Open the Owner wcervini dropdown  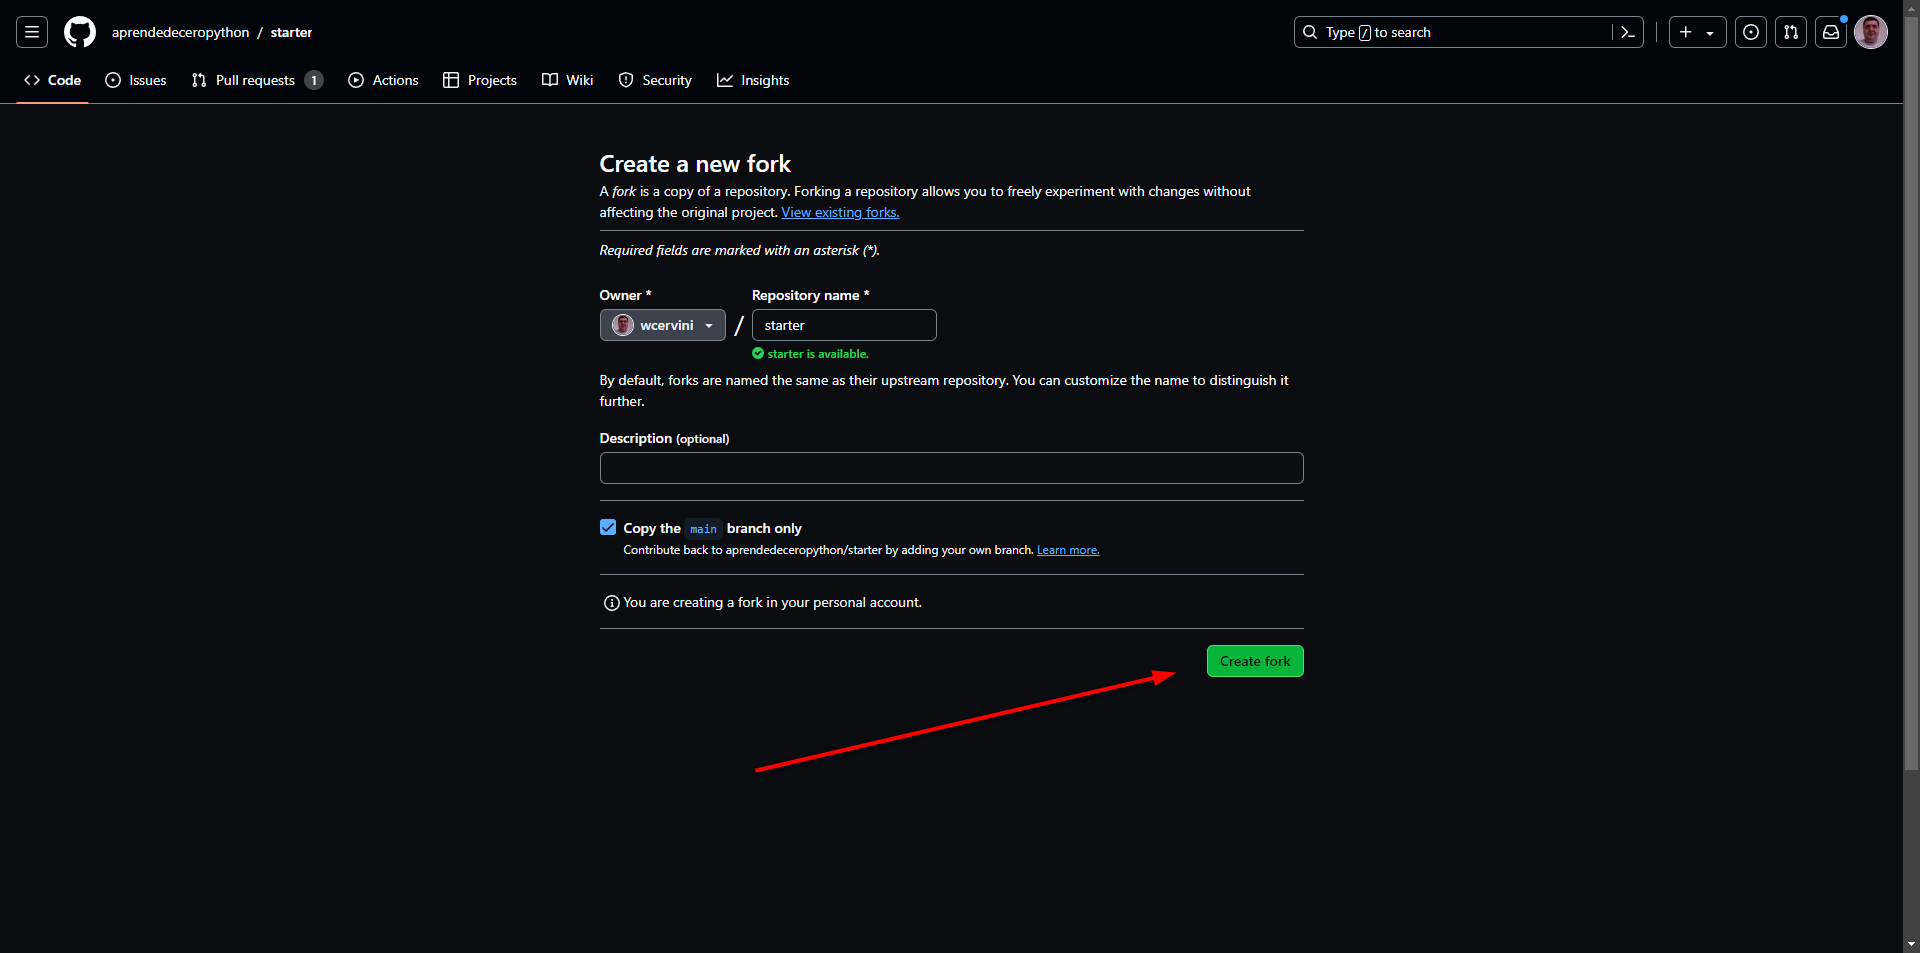point(662,325)
